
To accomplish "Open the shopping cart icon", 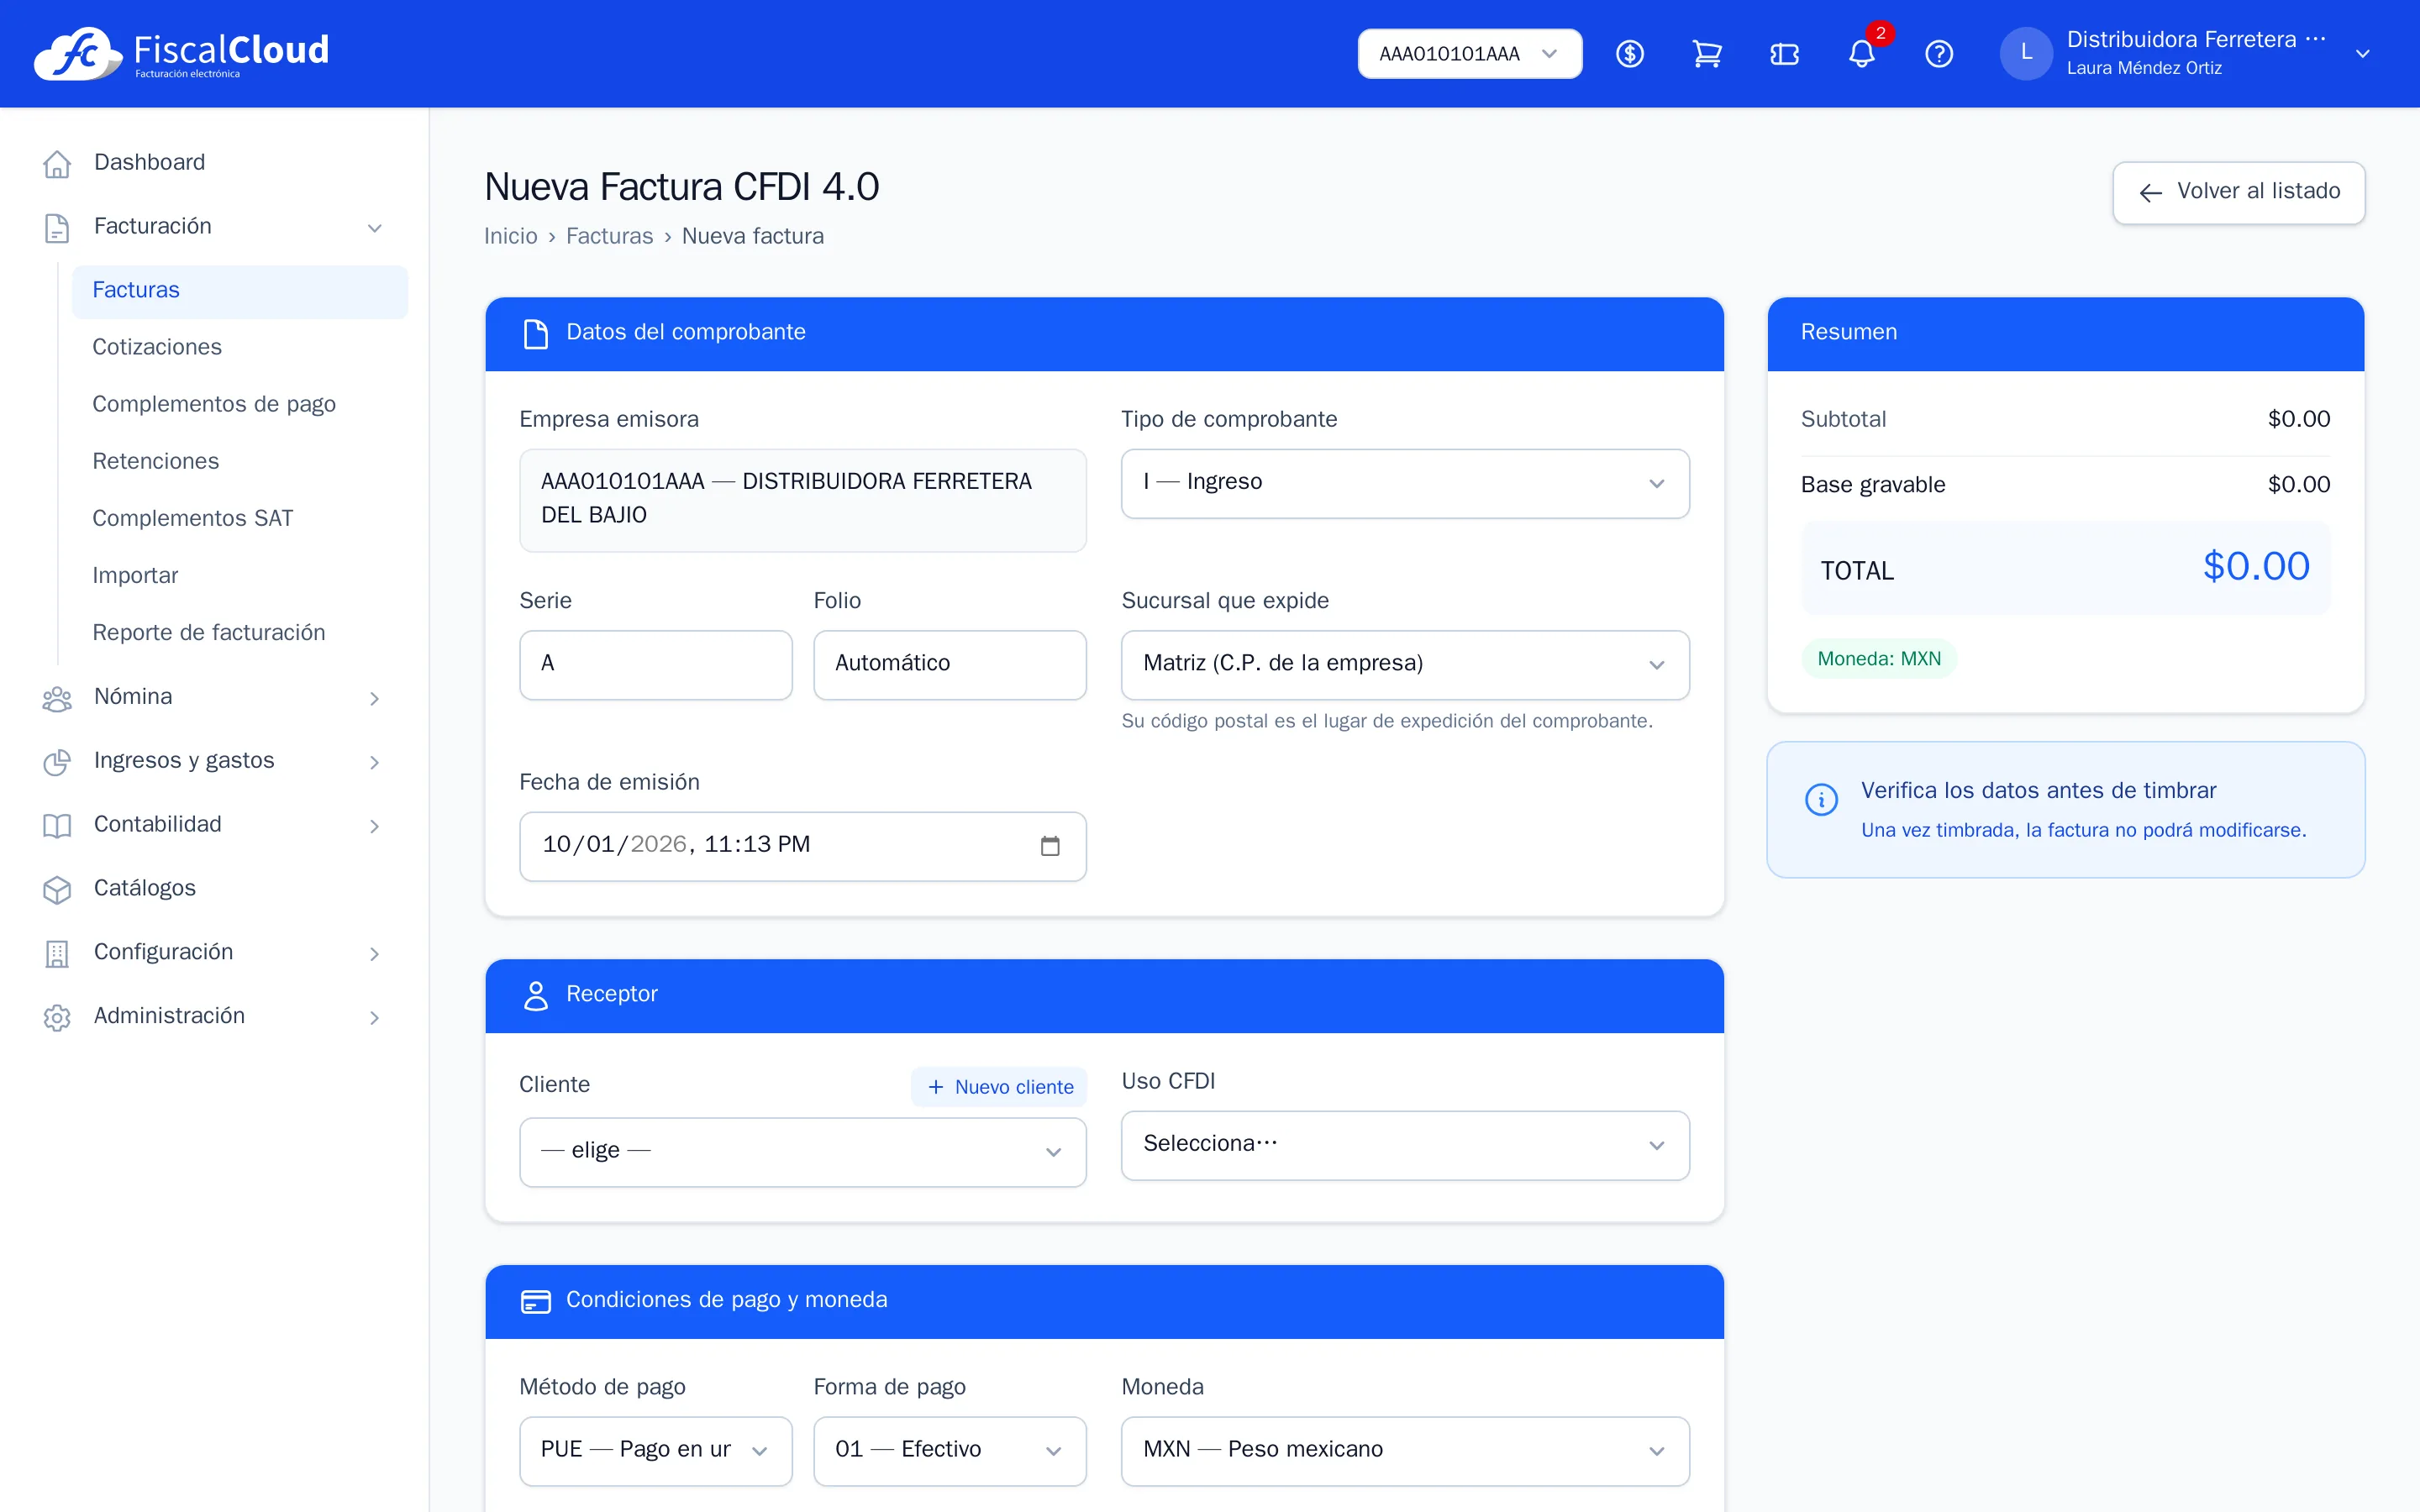I will pos(1707,54).
